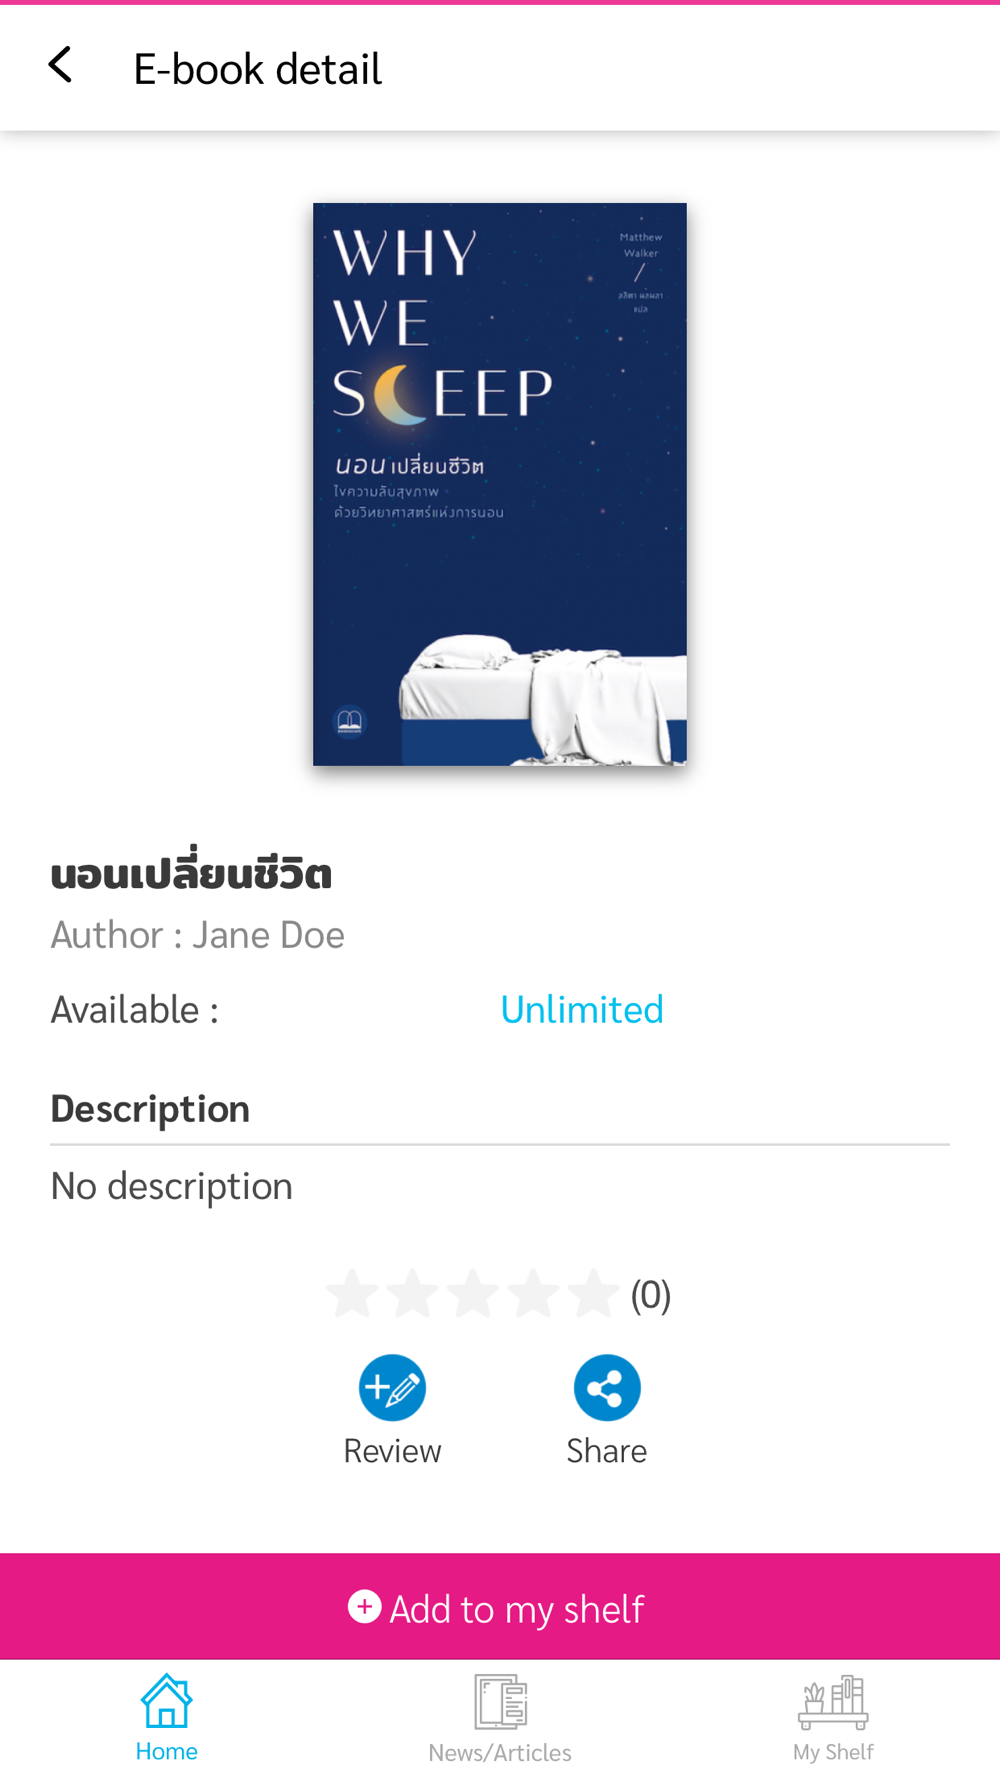Tap the Thai book title heading
The height and width of the screenshot is (1778, 1000).
pyautogui.click(x=191, y=871)
